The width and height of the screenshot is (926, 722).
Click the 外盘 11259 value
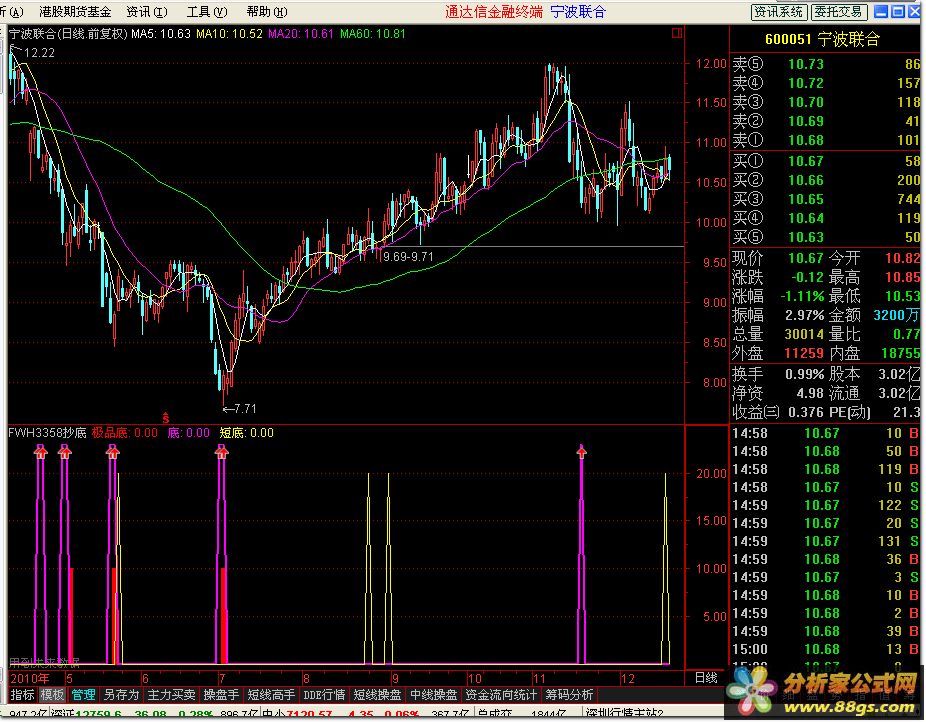(x=804, y=353)
